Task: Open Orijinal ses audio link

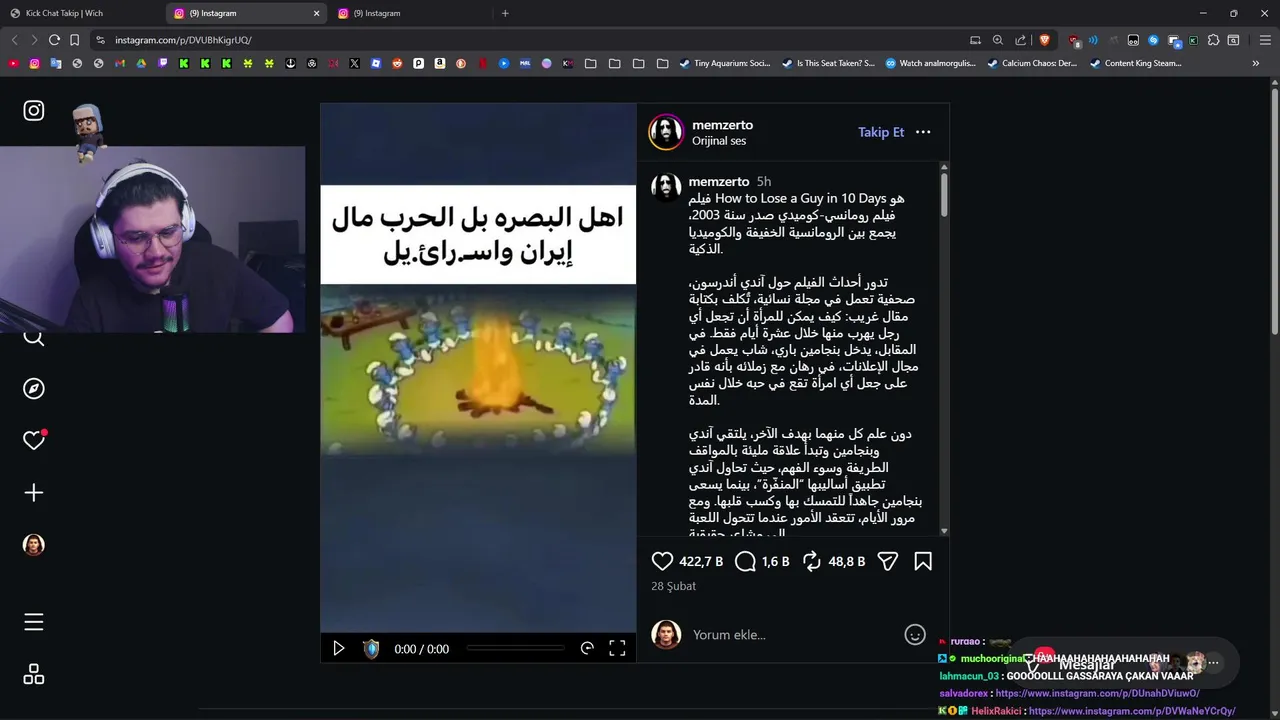Action: click(719, 141)
